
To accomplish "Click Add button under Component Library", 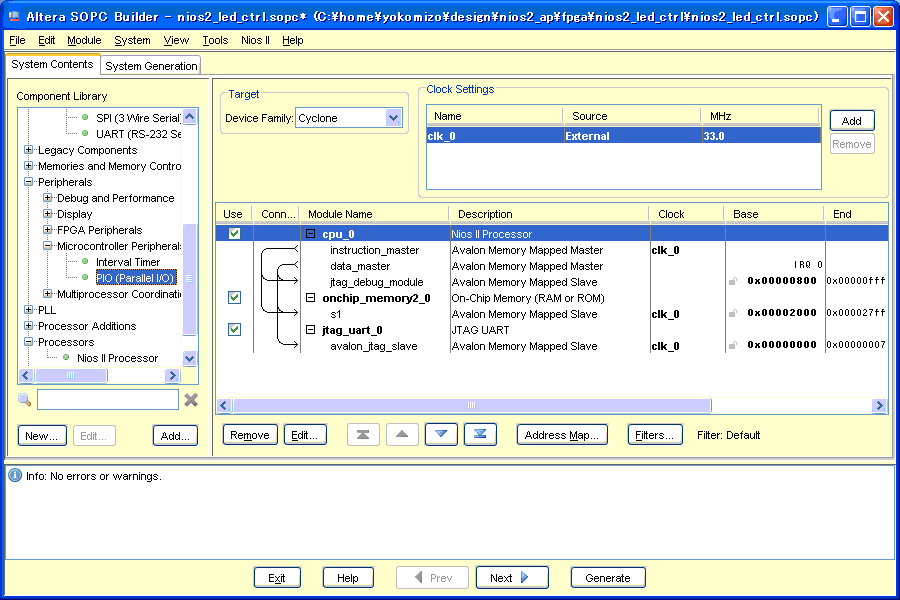I will (x=175, y=436).
